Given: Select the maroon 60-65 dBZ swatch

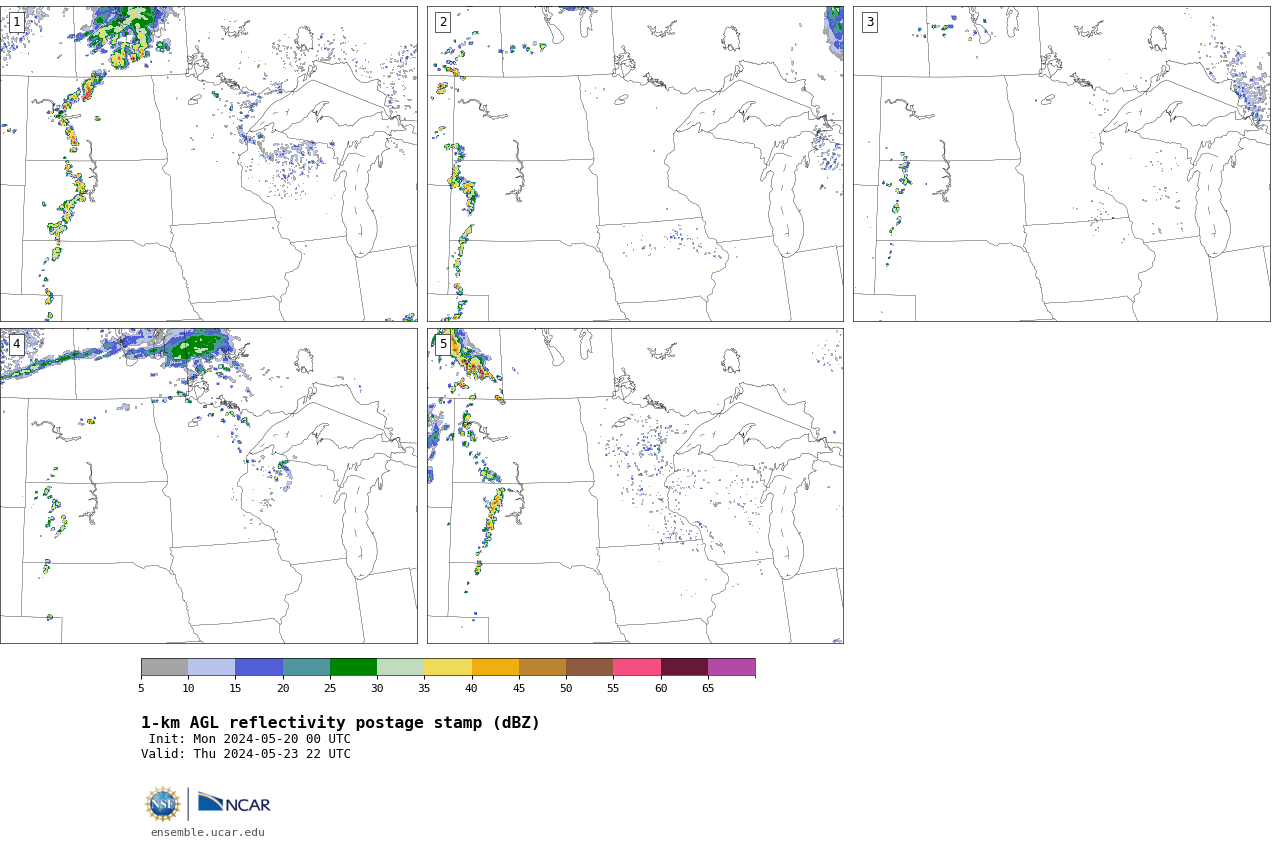Looking at the screenshot, I should 684,667.
